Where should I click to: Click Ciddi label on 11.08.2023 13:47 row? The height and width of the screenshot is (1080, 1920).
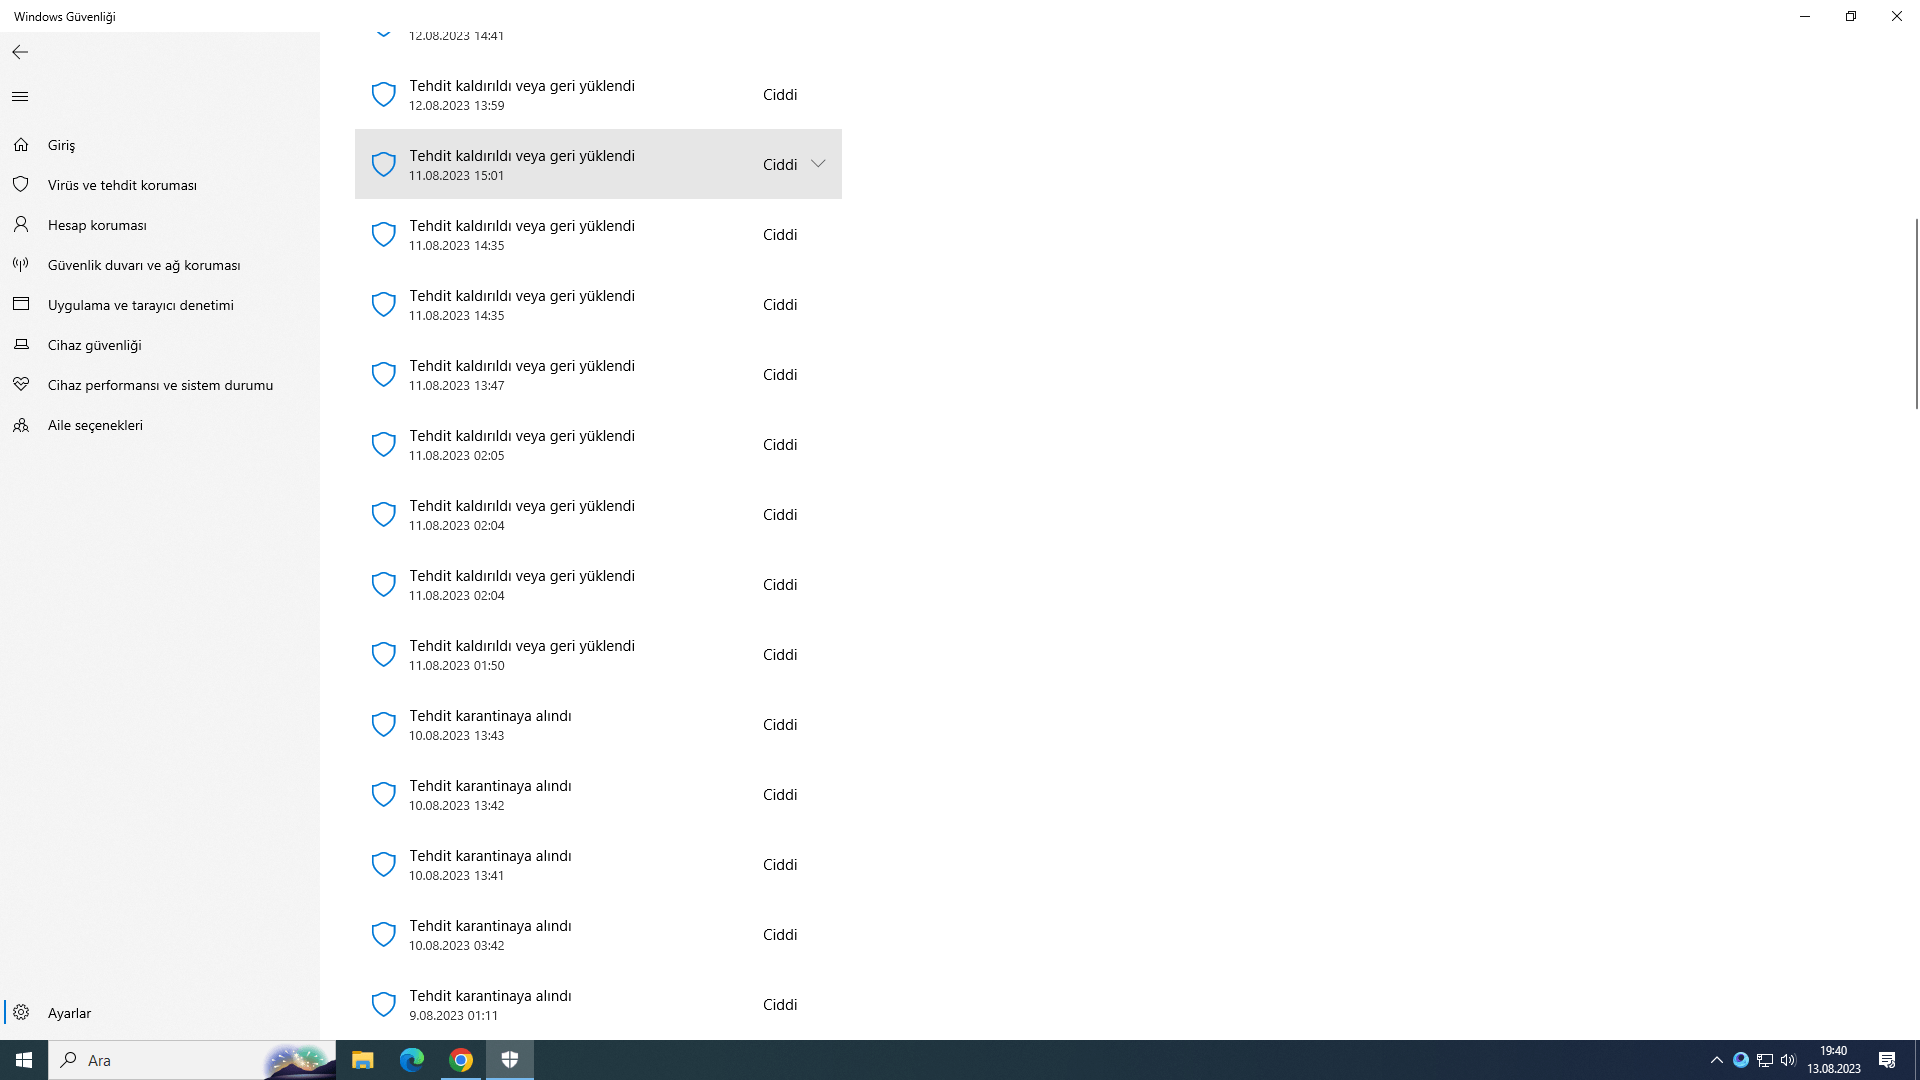(x=780, y=374)
